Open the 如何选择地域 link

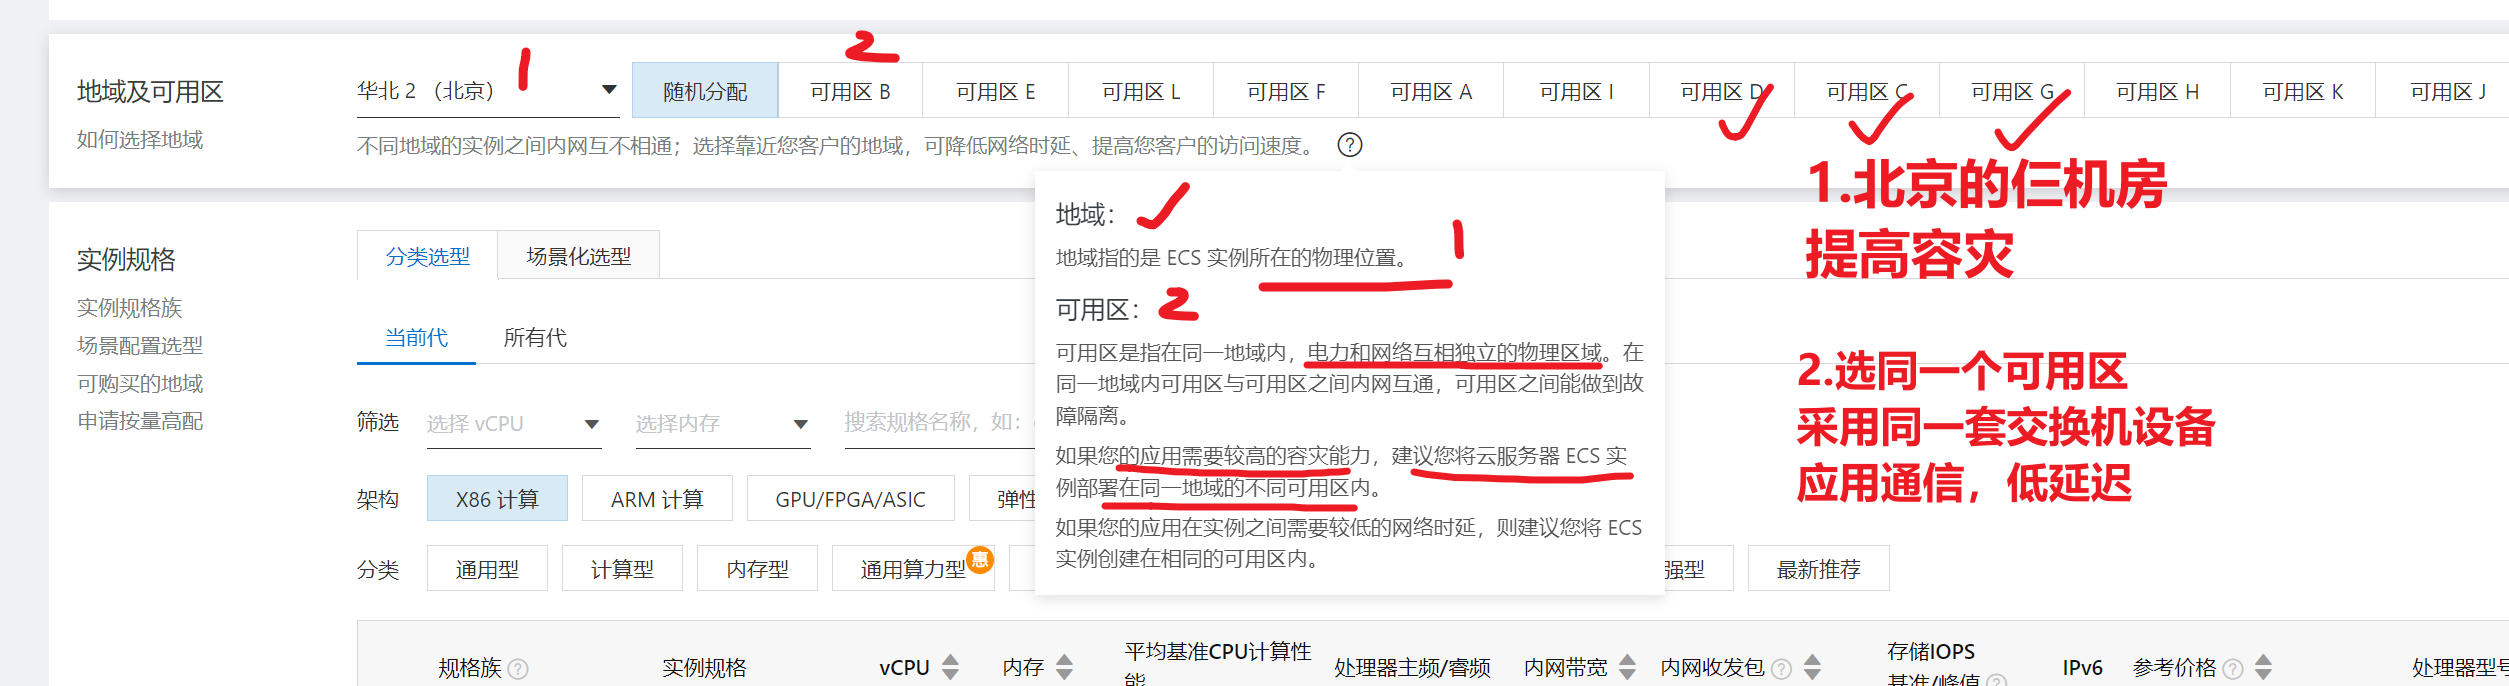pos(140,139)
